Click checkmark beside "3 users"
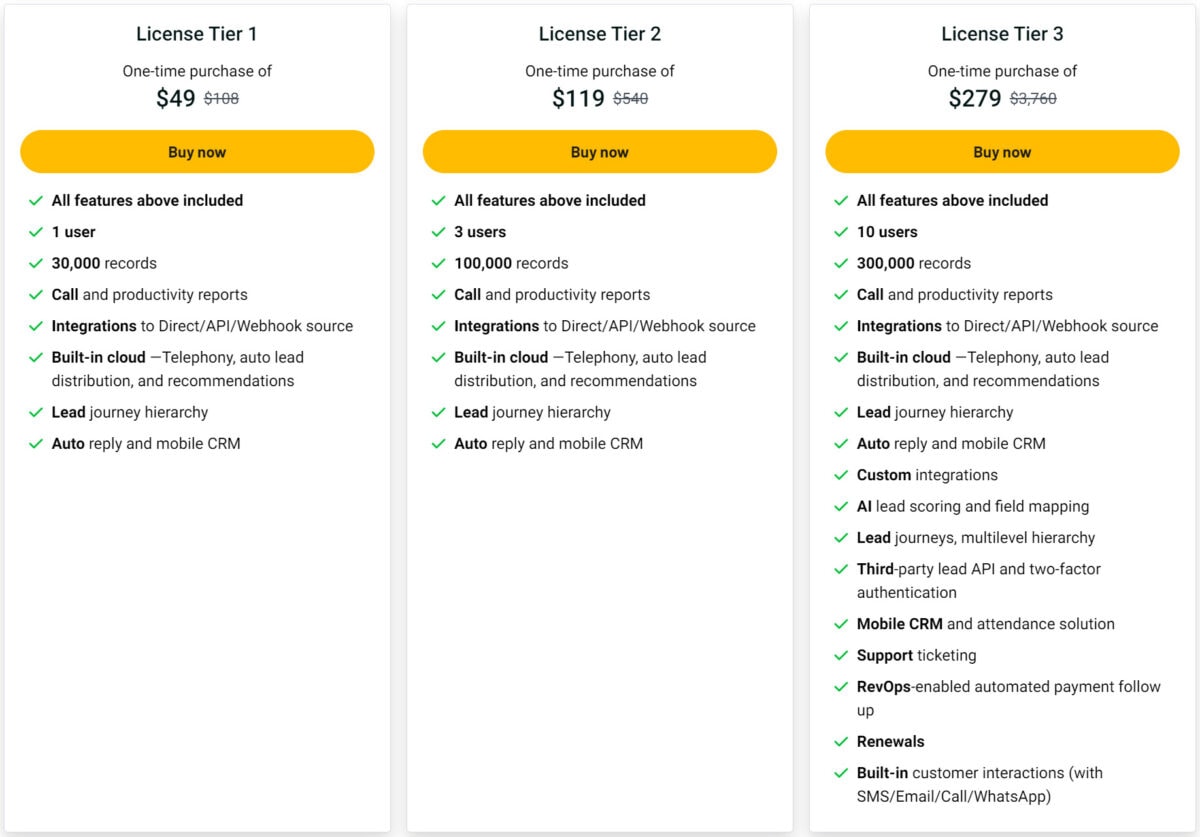 pos(438,232)
